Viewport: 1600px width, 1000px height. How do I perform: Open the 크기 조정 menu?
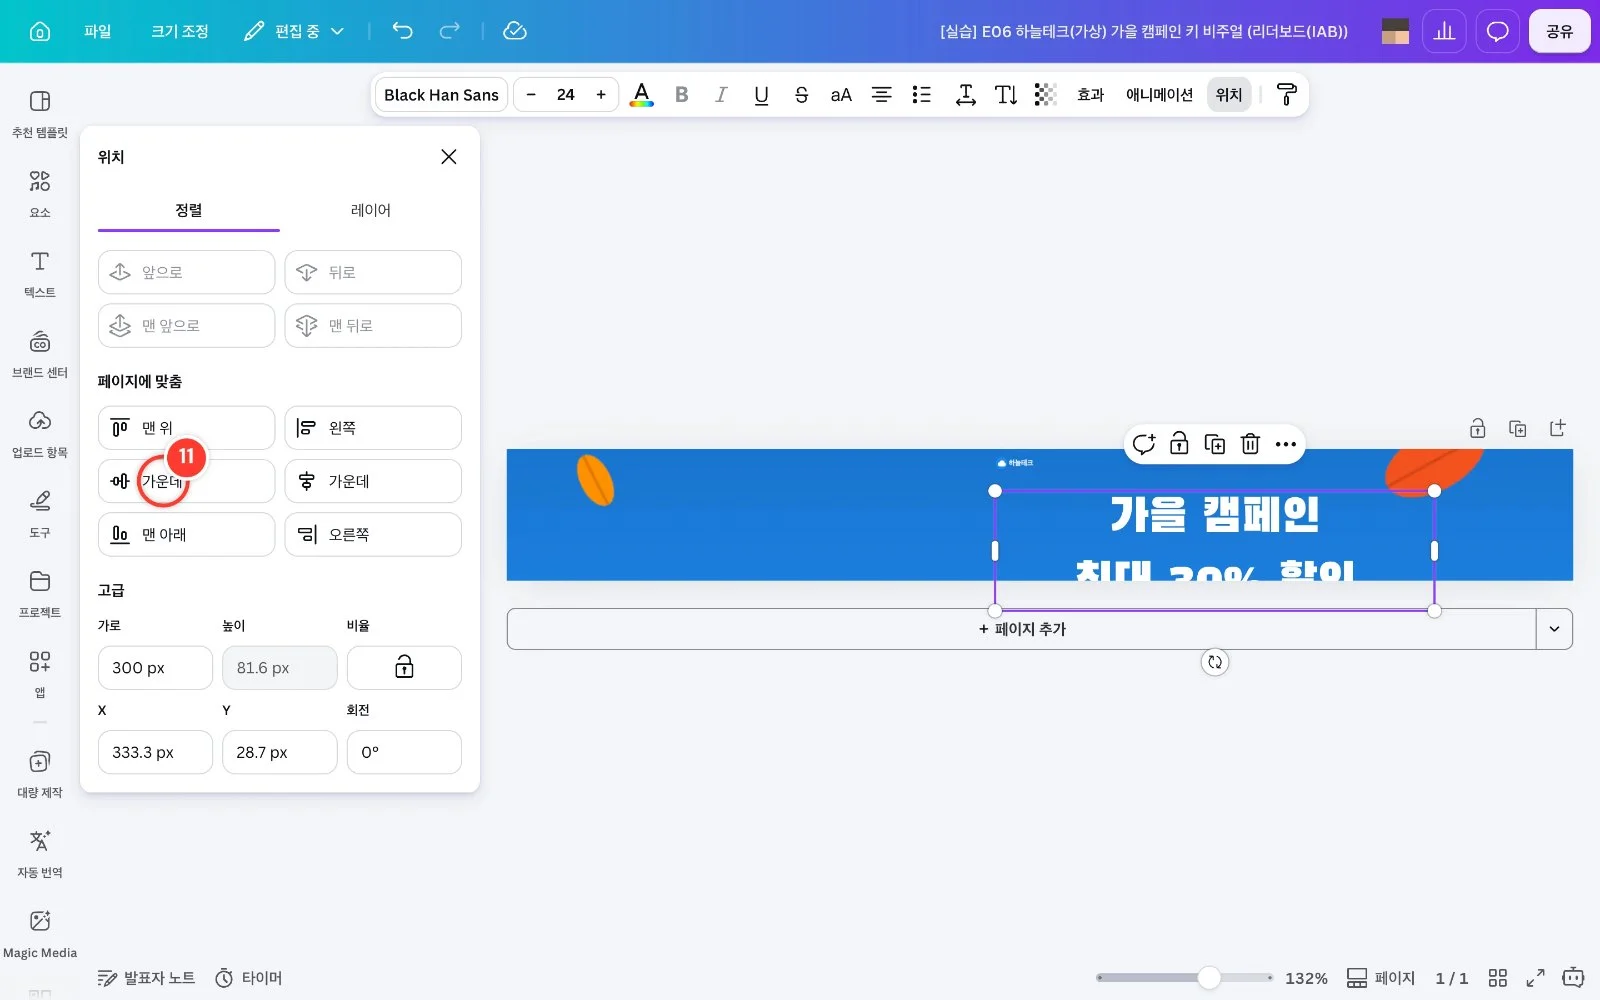tap(180, 31)
